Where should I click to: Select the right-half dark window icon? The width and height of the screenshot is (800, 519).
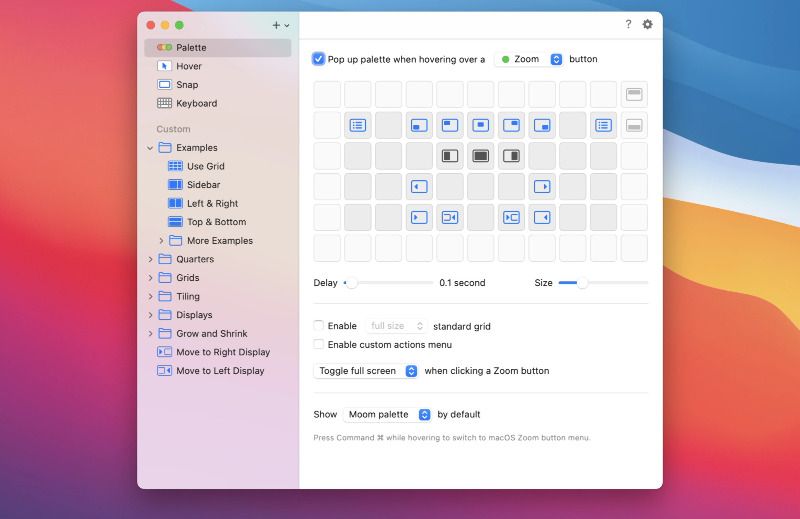[x=512, y=156]
